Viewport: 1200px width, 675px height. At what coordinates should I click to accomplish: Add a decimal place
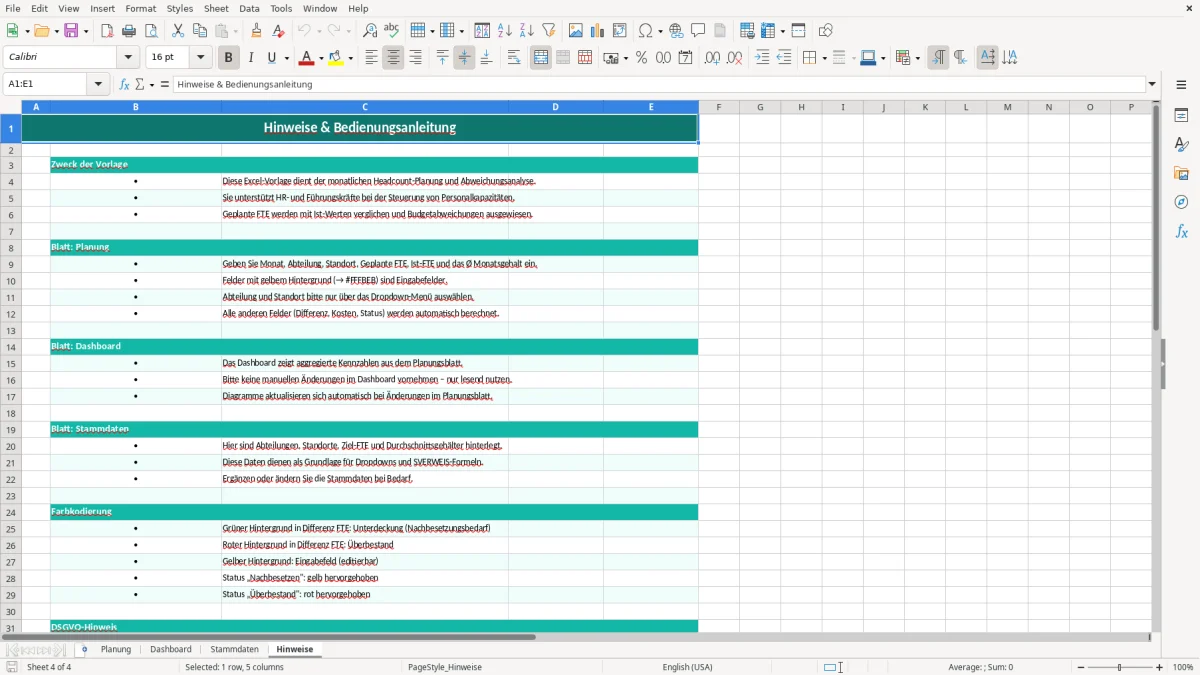[712, 58]
